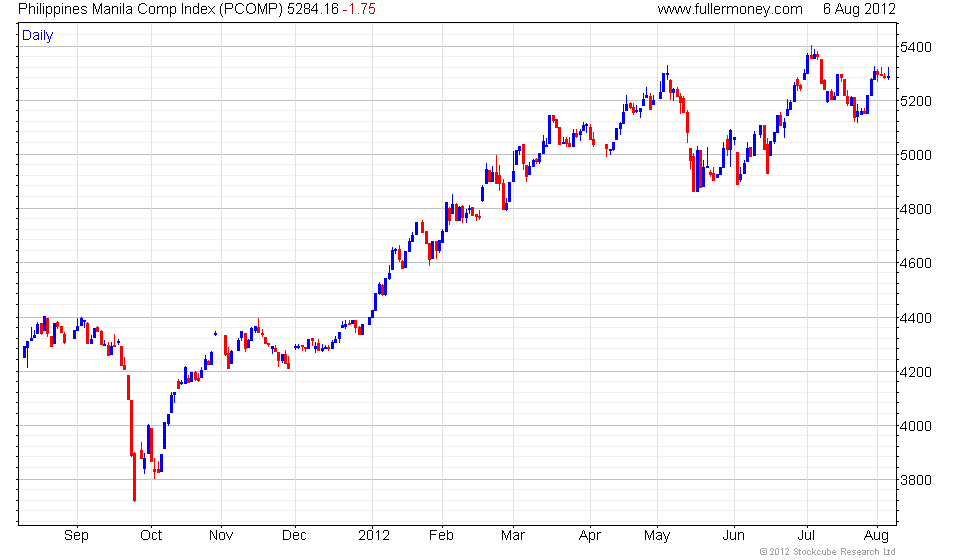Viewport: 980px width, 560px height.
Task: Click the last blue candle in August
Action: tap(889, 75)
